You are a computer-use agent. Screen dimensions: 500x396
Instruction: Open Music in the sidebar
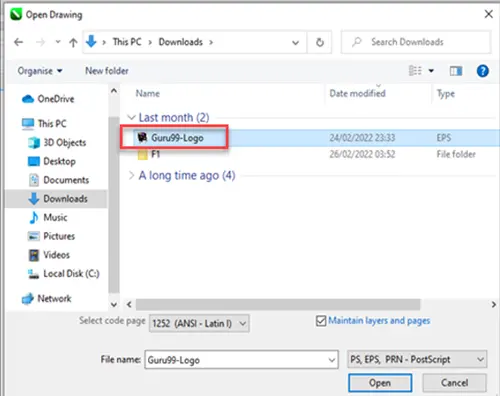click(48, 217)
